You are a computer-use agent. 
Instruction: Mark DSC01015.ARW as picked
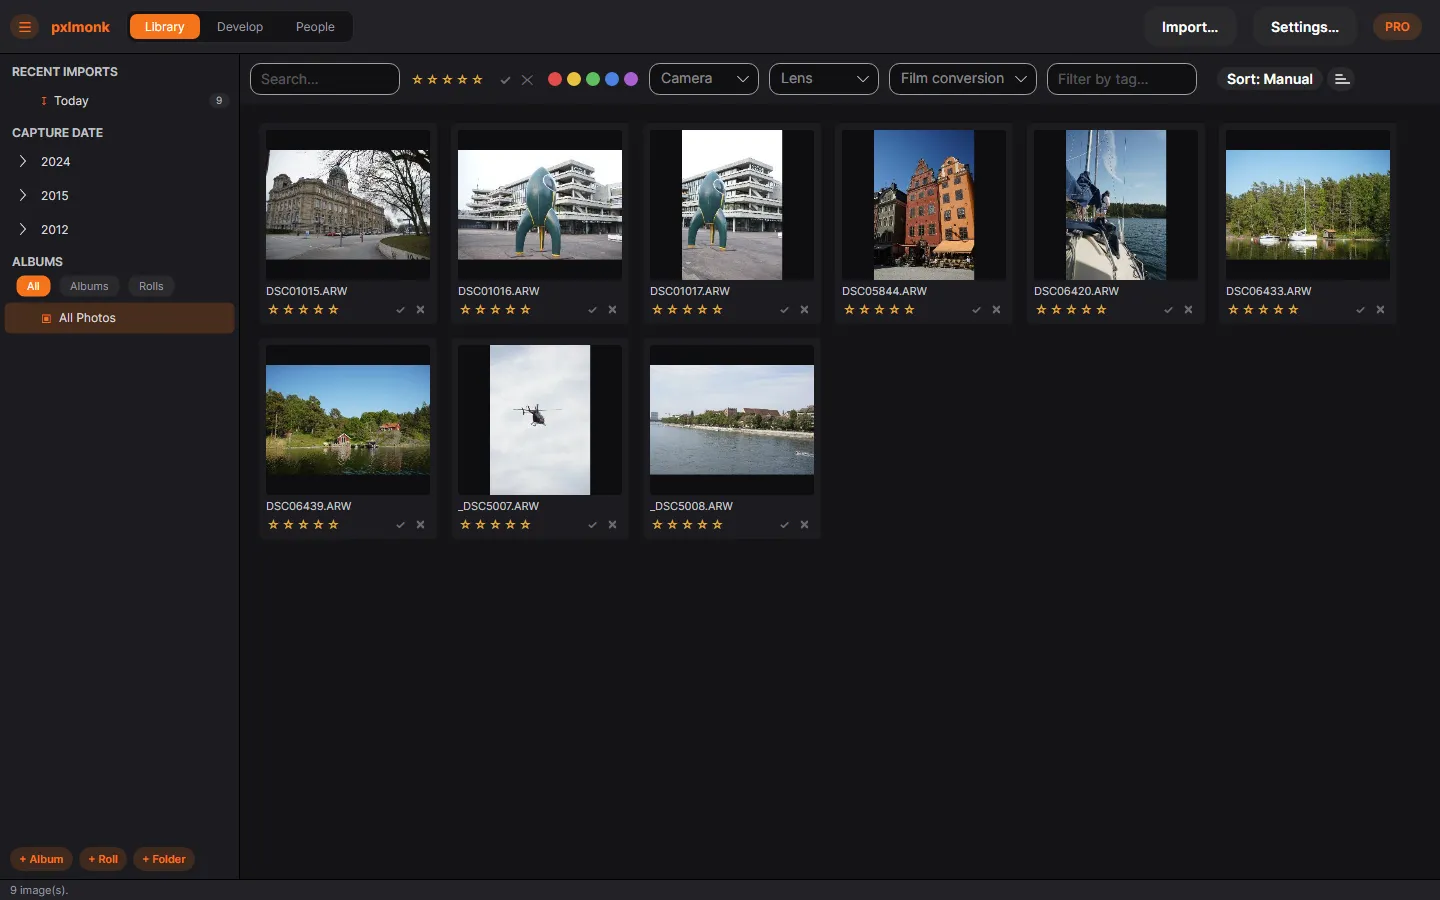[x=400, y=310]
